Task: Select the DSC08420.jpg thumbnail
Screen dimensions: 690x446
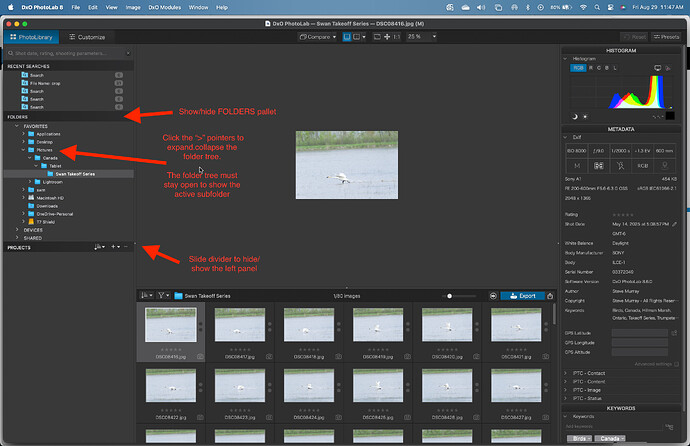Action: [447, 325]
